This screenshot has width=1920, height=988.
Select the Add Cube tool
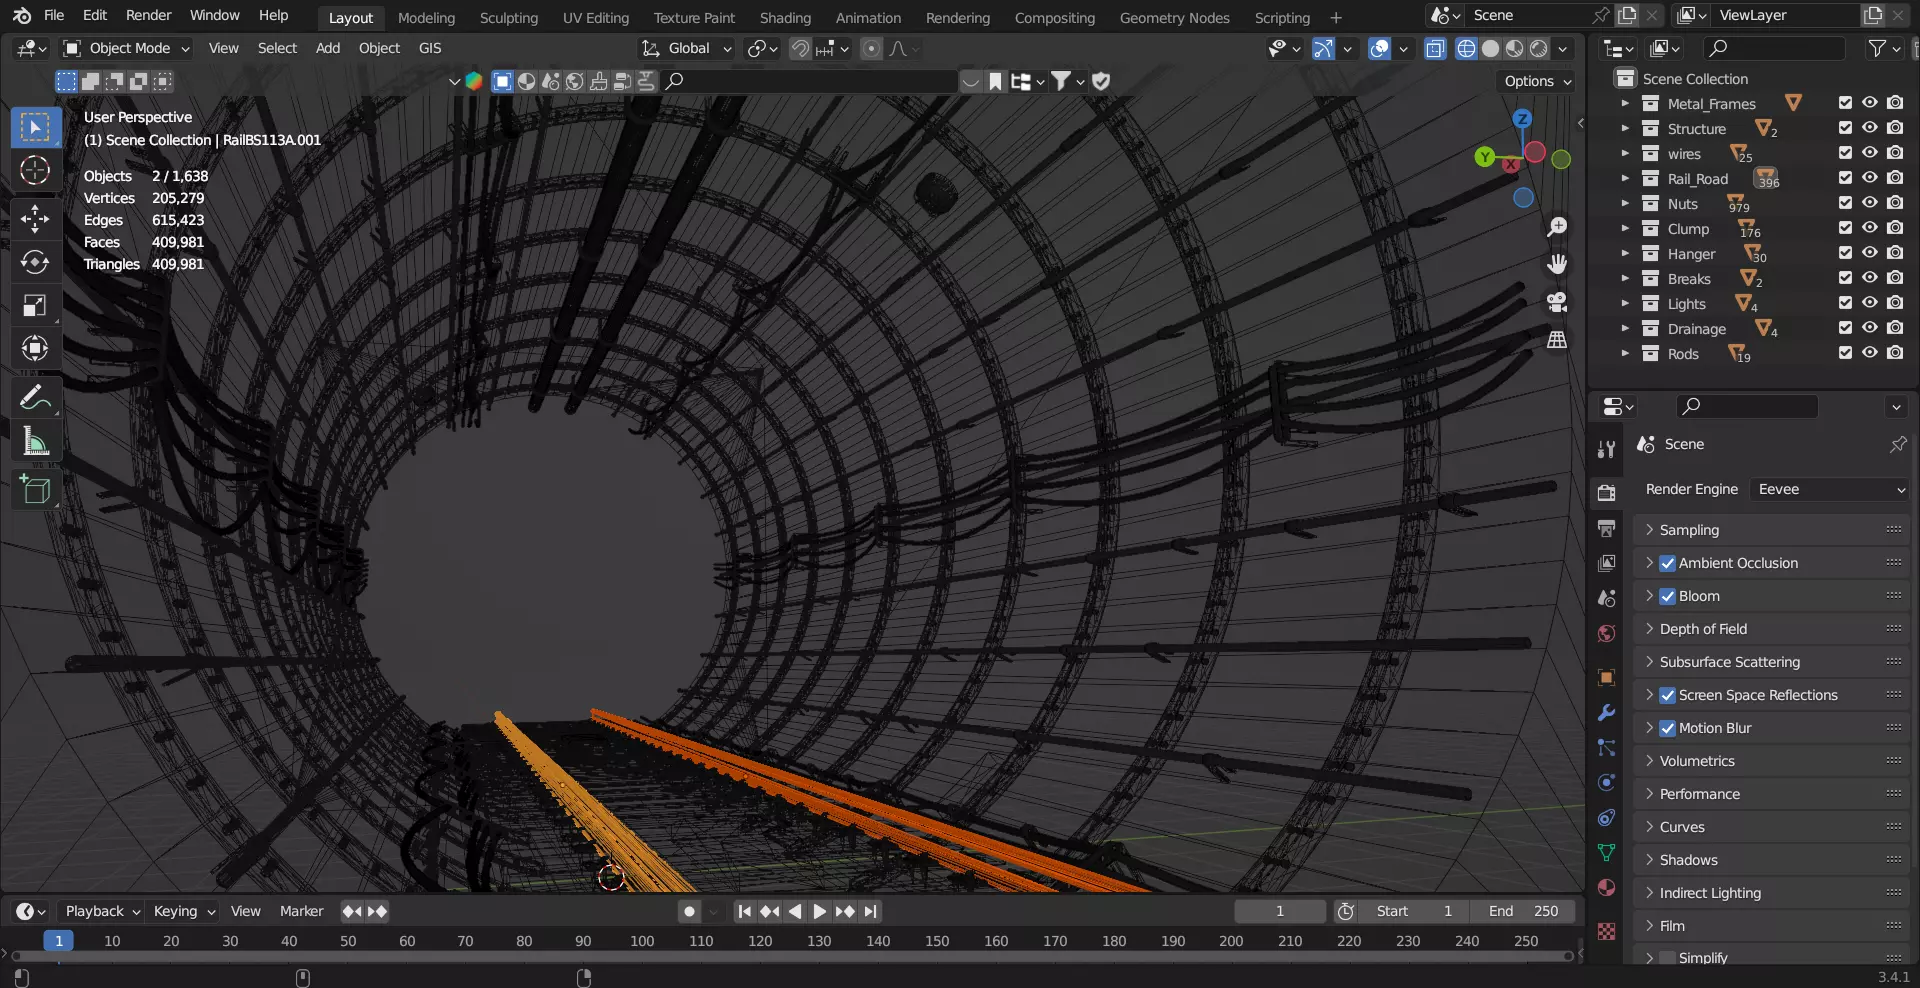[35, 489]
